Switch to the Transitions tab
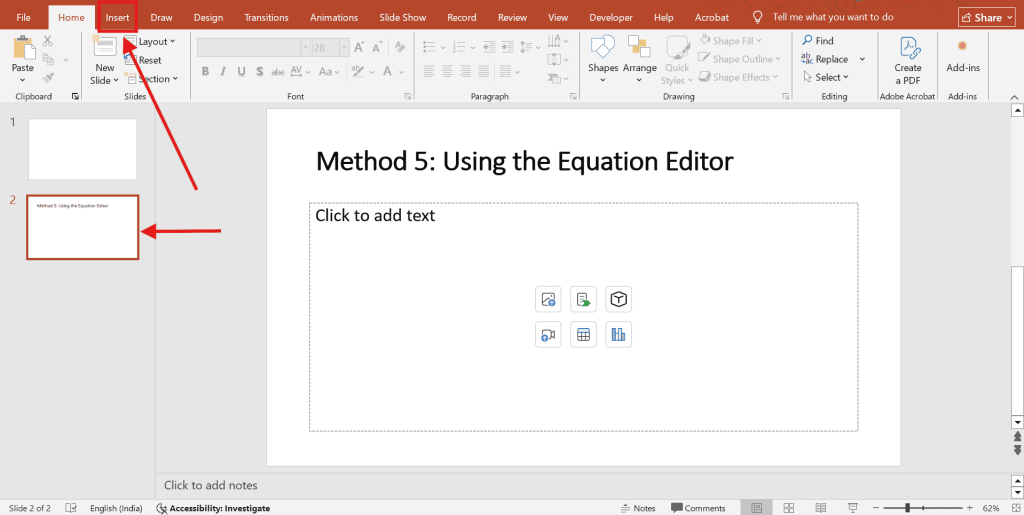The width and height of the screenshot is (1024, 515). coord(266,17)
